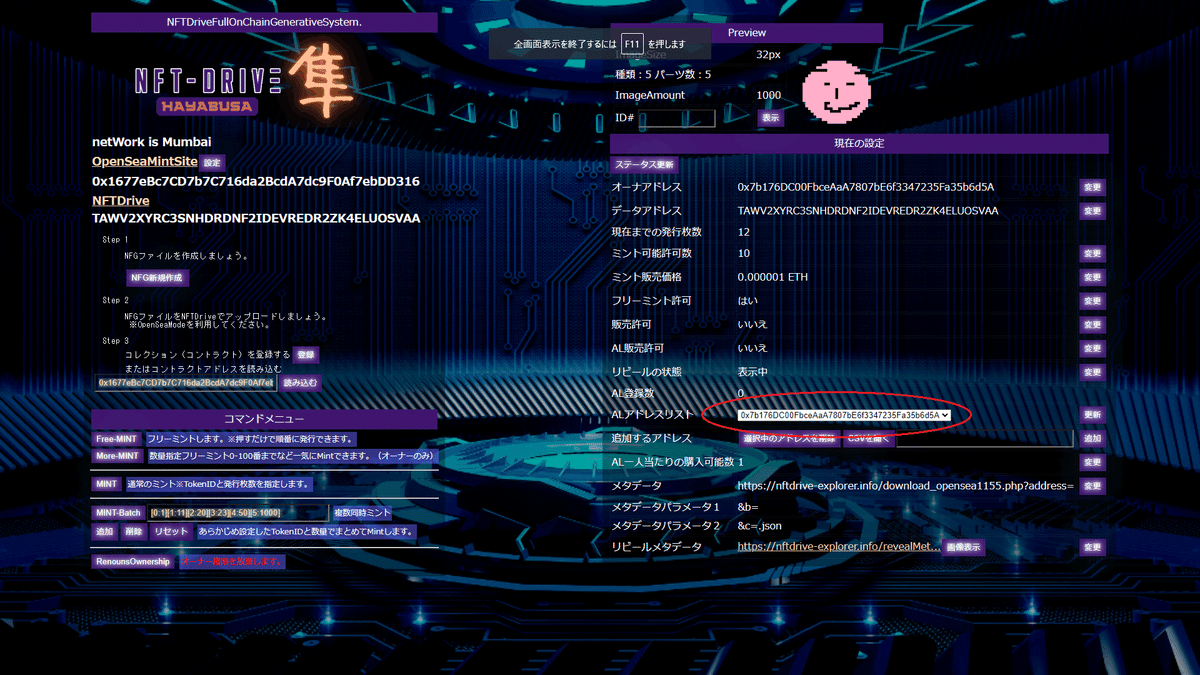The image size is (1200, 675).
Task: Click the metadata URL download_opensea1155.php text
Action: click(905, 486)
